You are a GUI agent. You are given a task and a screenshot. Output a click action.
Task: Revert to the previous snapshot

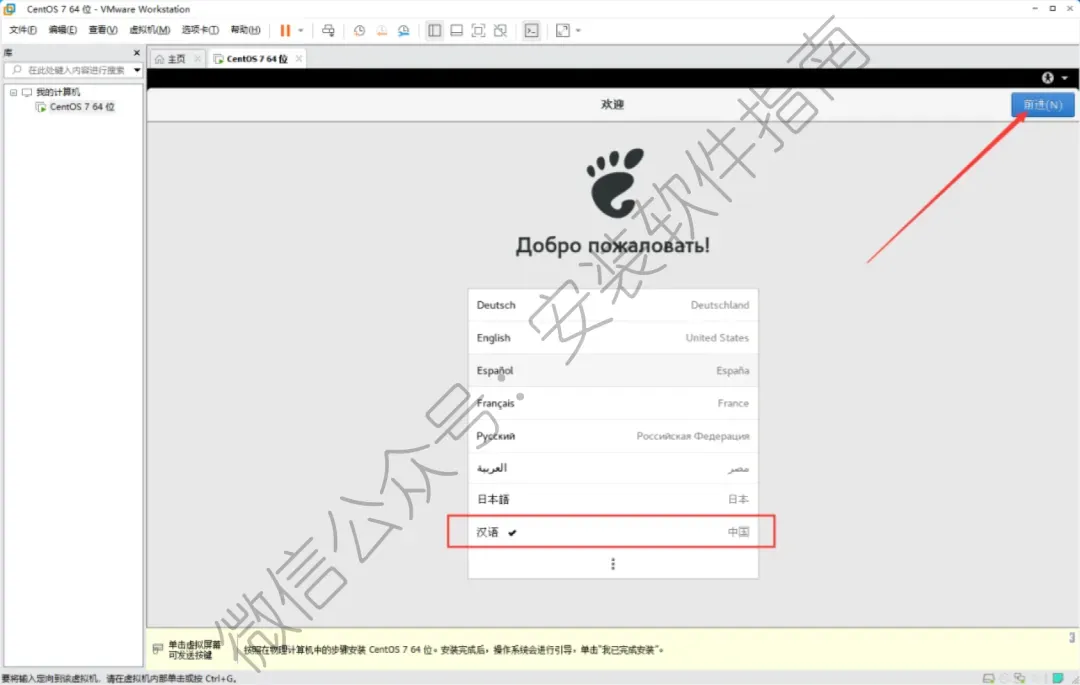[x=381, y=30]
